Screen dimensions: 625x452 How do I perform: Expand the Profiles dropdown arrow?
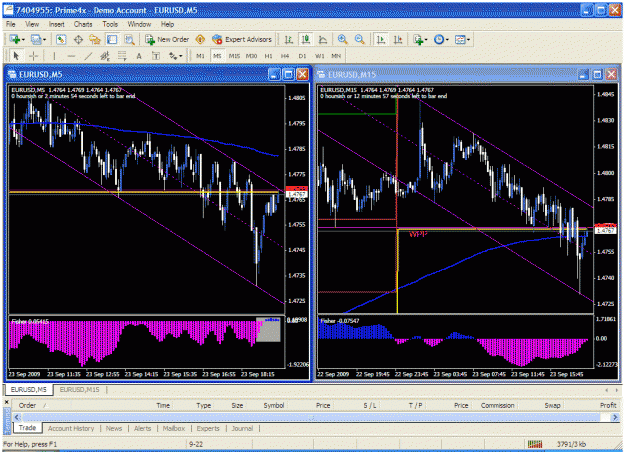[x=44, y=40]
